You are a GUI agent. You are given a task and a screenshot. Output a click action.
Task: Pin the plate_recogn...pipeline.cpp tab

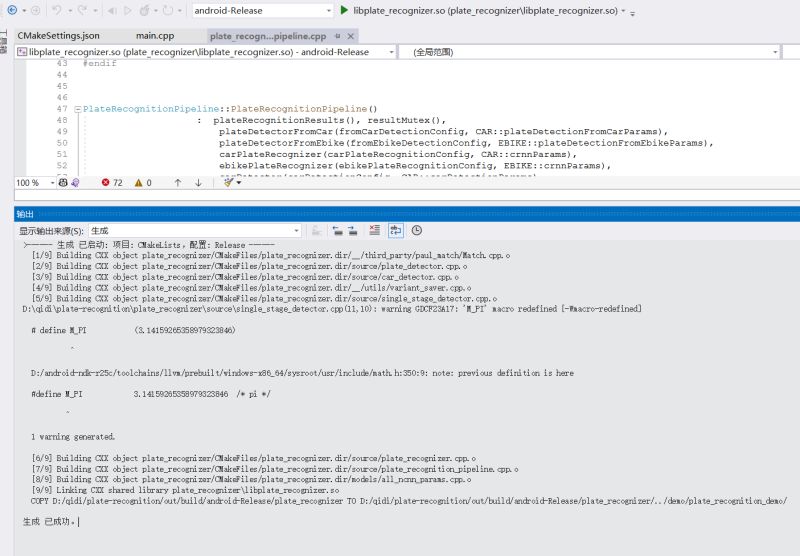[338, 36]
